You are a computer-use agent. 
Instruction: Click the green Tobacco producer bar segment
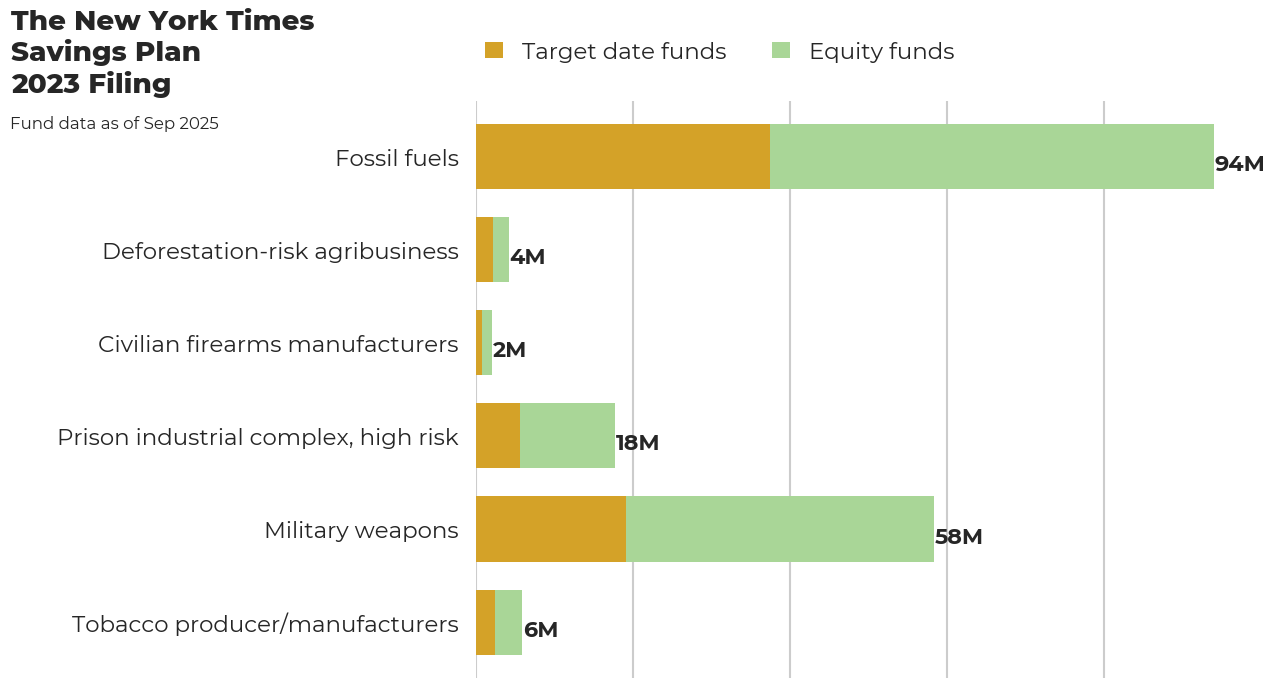click(508, 623)
